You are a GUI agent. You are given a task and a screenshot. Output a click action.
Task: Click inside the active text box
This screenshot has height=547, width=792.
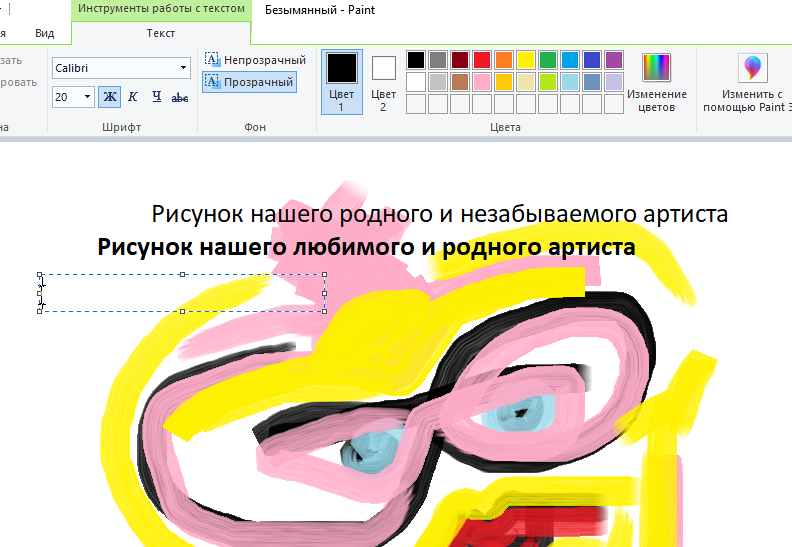tap(182, 293)
